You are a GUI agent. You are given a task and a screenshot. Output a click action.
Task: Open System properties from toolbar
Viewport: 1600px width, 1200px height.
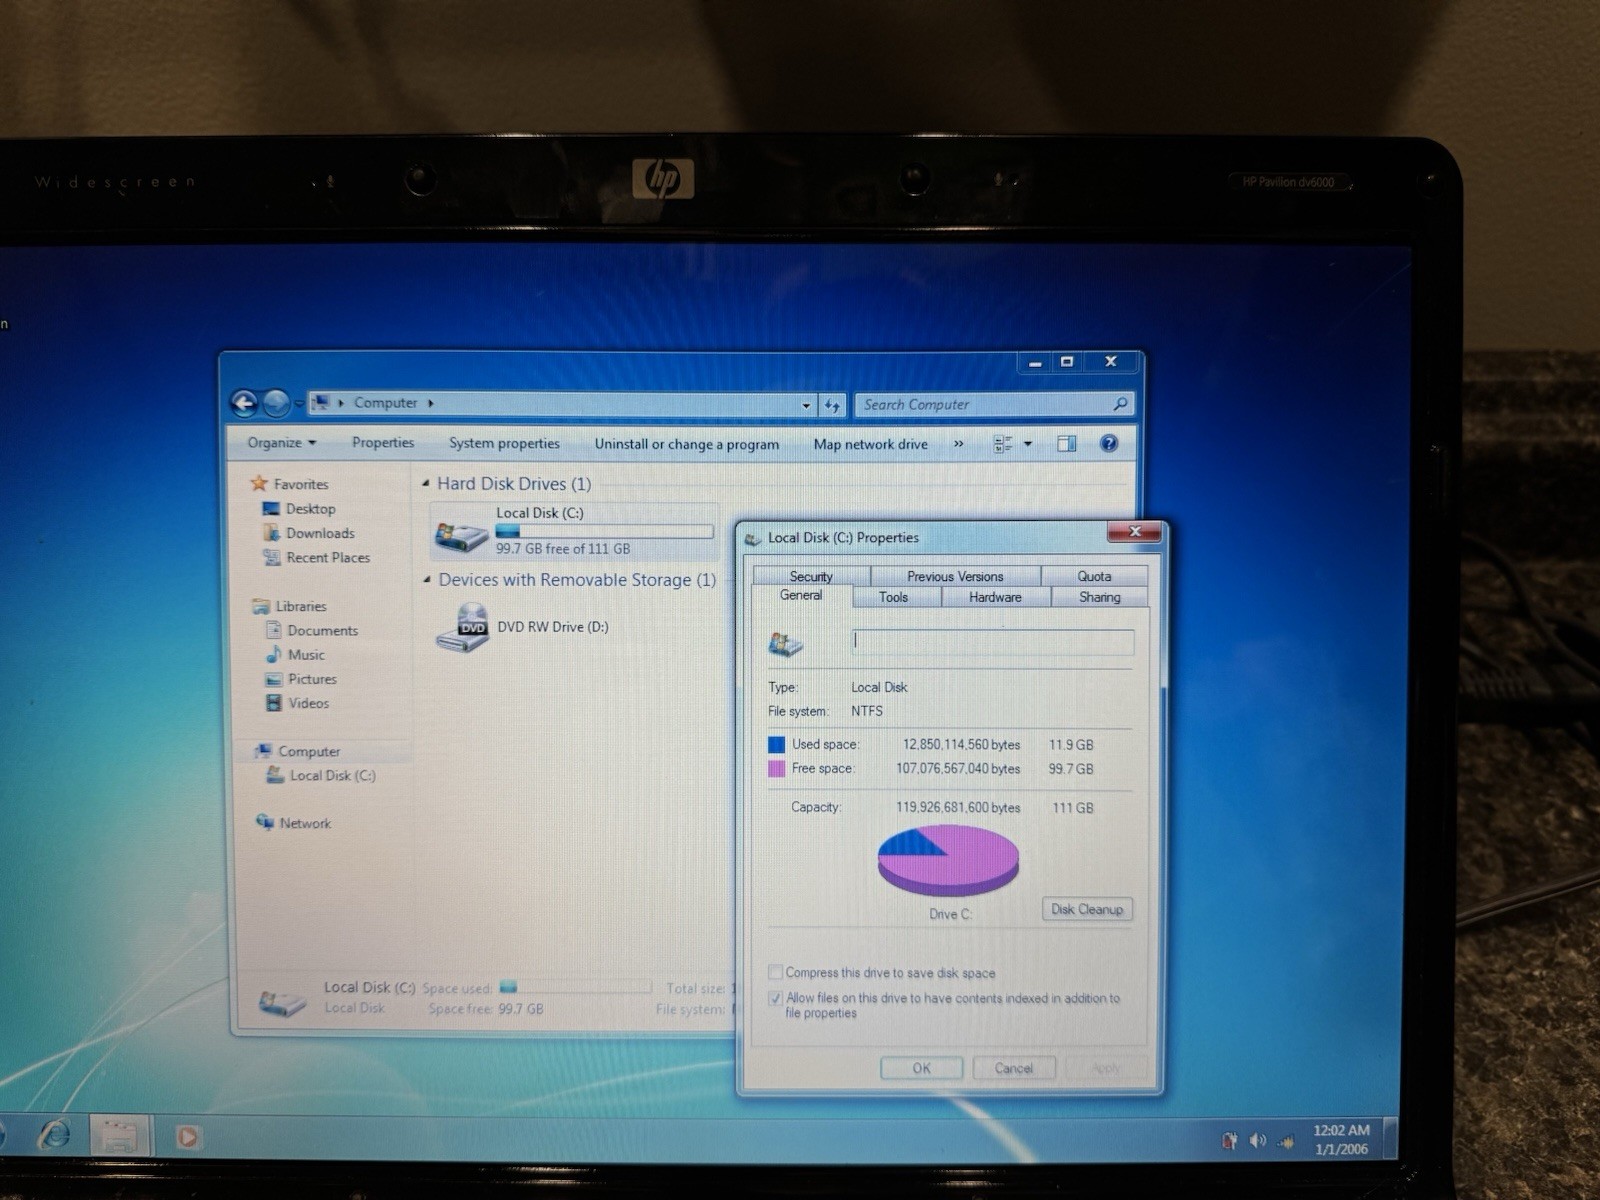[x=504, y=443]
